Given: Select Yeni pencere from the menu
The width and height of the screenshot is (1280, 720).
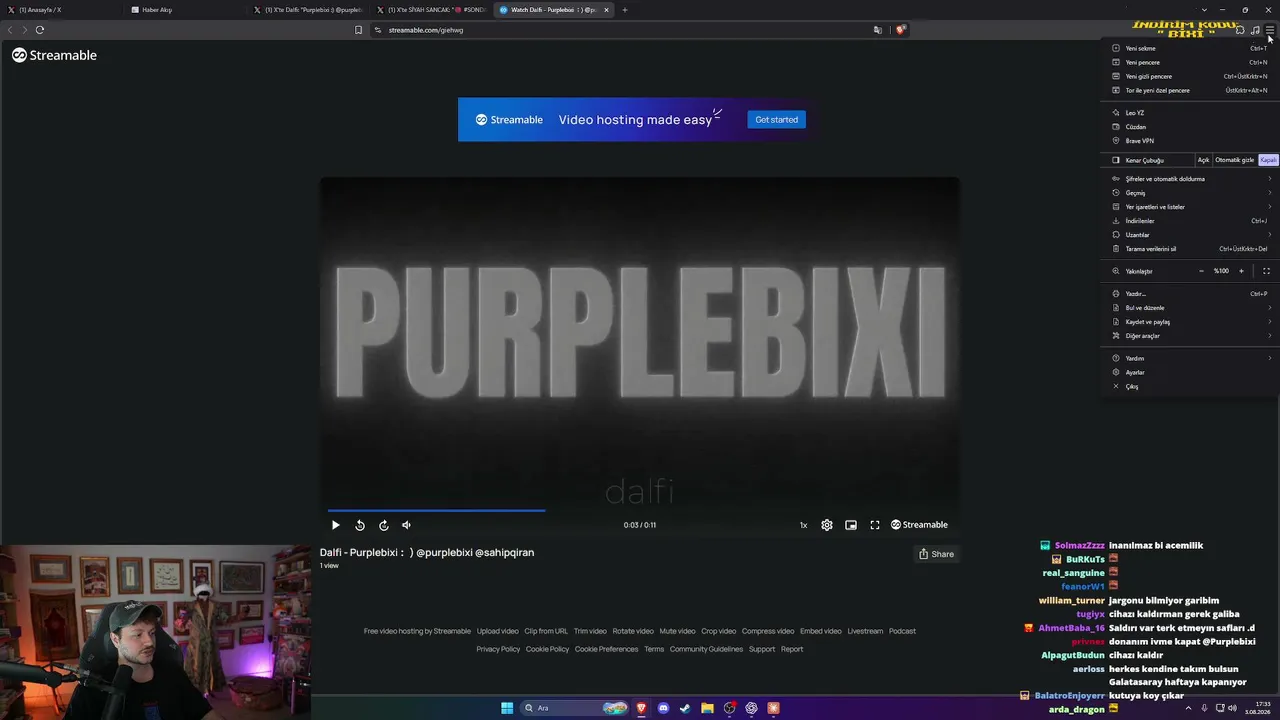Looking at the screenshot, I should [x=1190, y=62].
